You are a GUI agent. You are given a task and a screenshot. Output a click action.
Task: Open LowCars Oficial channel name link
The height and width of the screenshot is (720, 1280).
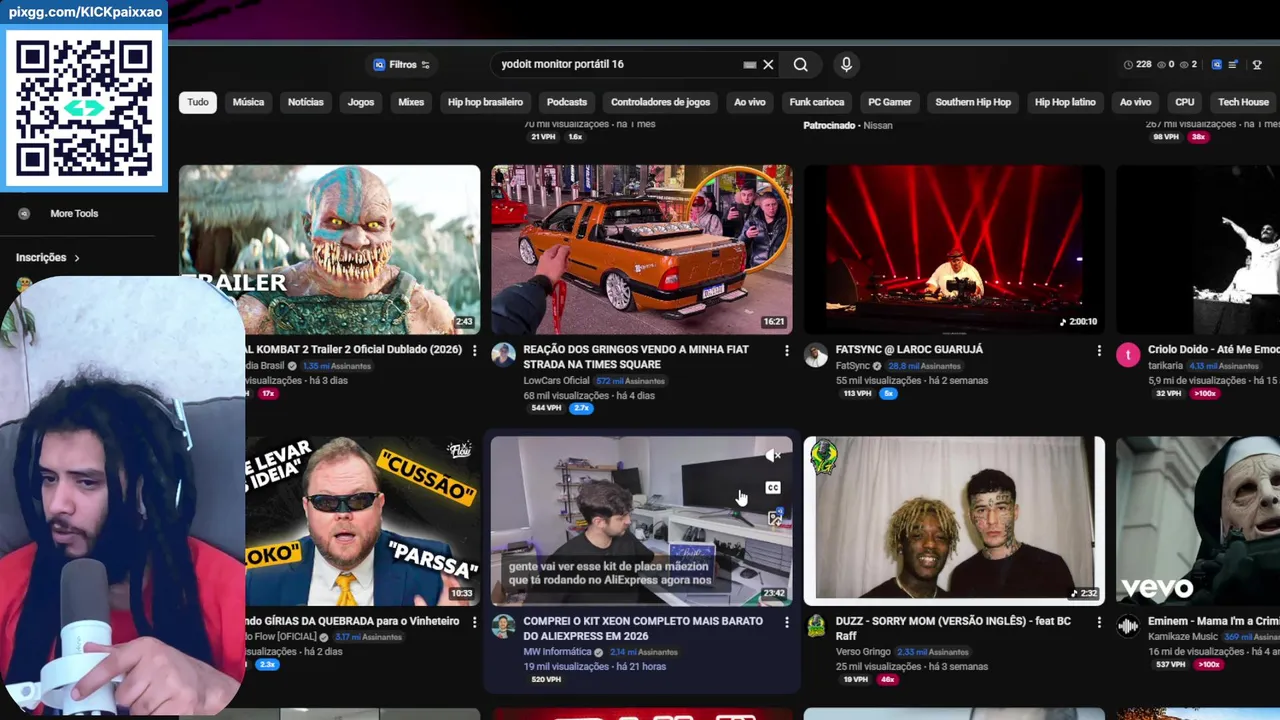click(556, 381)
